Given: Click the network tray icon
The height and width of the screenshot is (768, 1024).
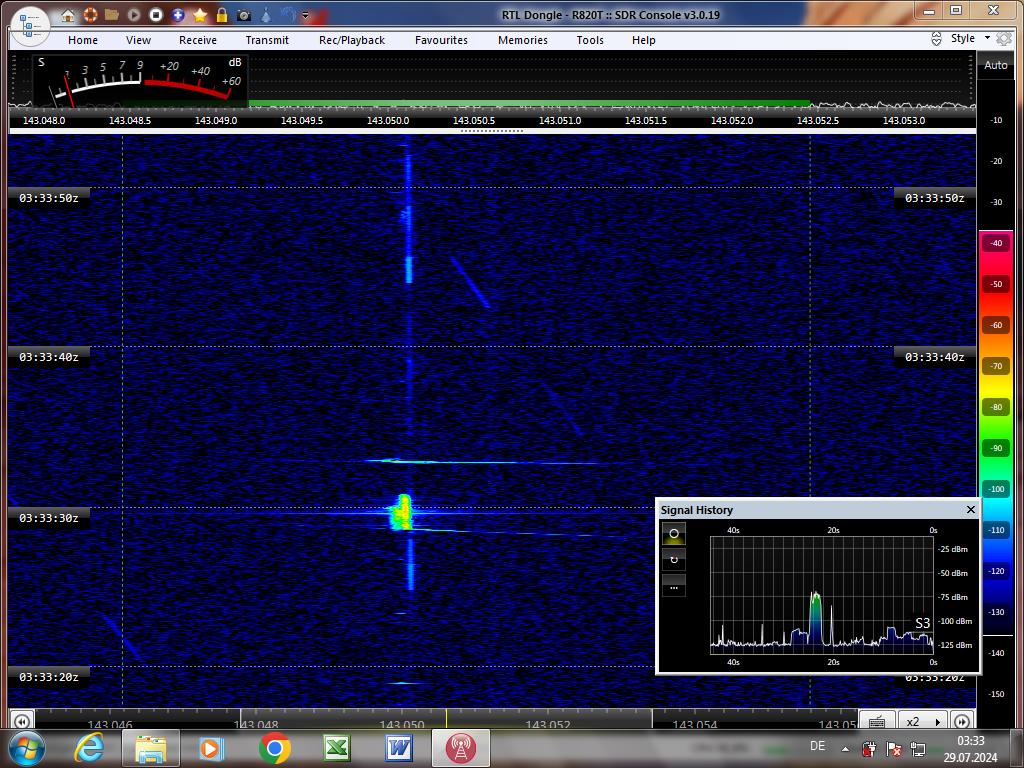Looking at the screenshot, I should 918,748.
